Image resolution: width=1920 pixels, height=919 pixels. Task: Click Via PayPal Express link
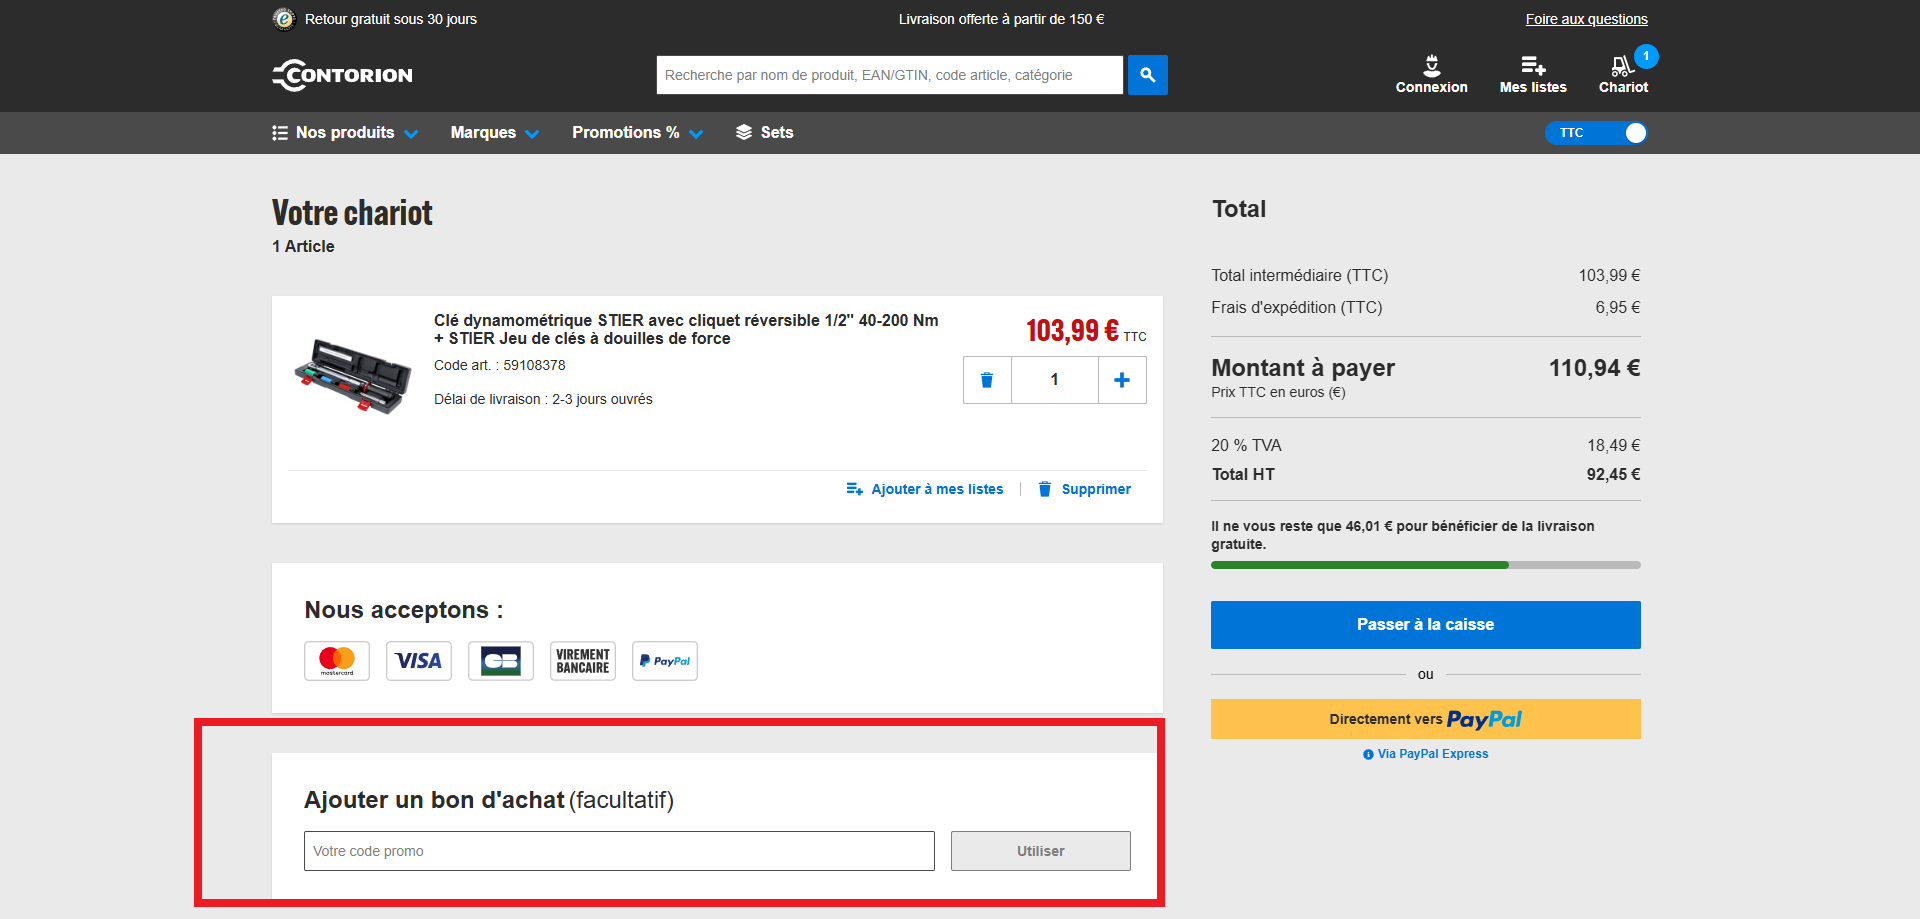(1433, 754)
